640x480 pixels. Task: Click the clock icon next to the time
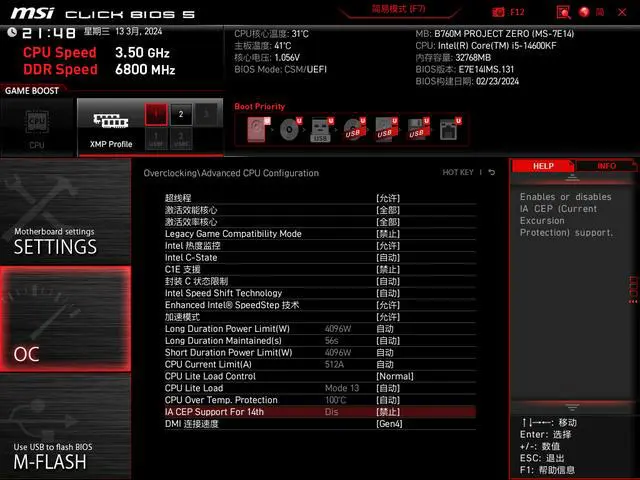point(12,32)
